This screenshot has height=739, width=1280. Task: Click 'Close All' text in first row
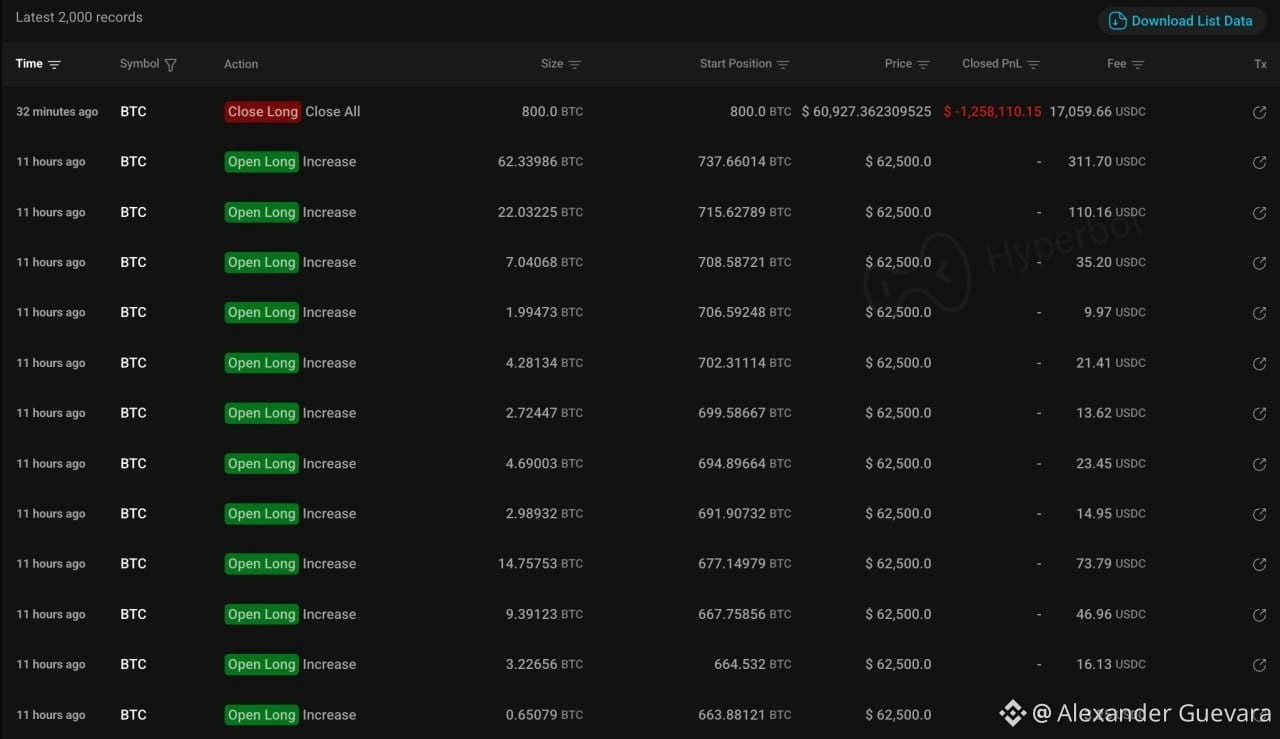click(x=333, y=112)
